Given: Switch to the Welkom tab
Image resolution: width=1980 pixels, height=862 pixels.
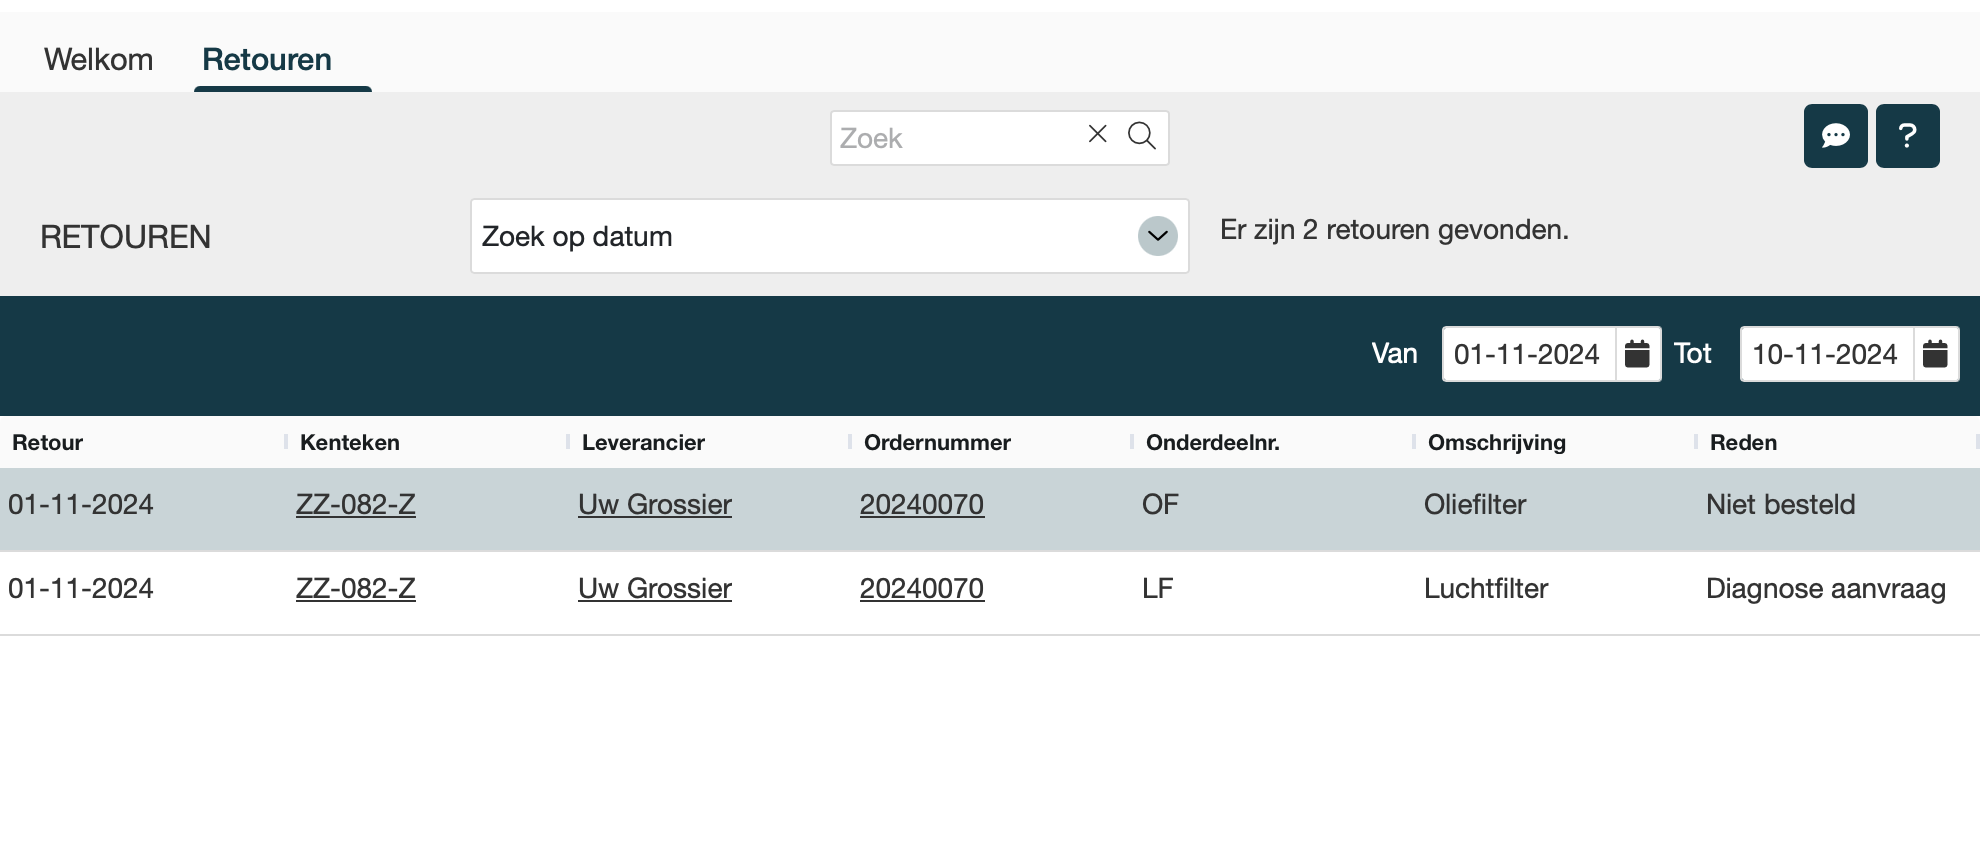Looking at the screenshot, I should point(98,59).
